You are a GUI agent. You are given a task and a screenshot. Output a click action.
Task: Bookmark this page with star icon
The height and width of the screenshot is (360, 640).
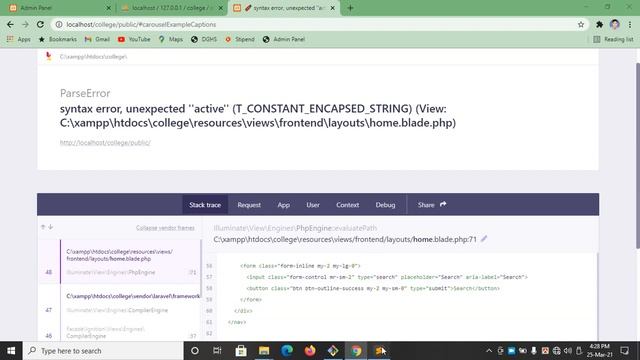581,24
